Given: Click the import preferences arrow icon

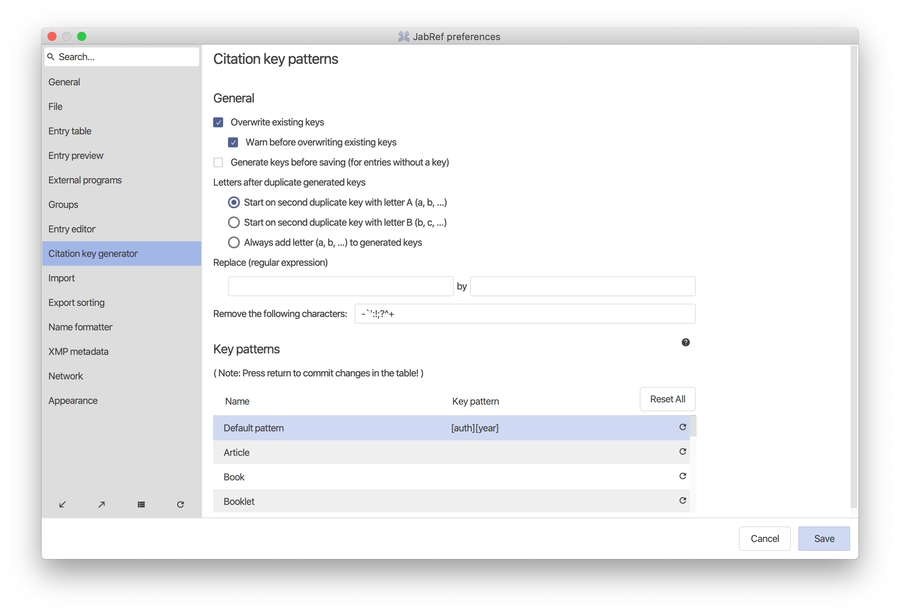Looking at the screenshot, I should (x=62, y=504).
